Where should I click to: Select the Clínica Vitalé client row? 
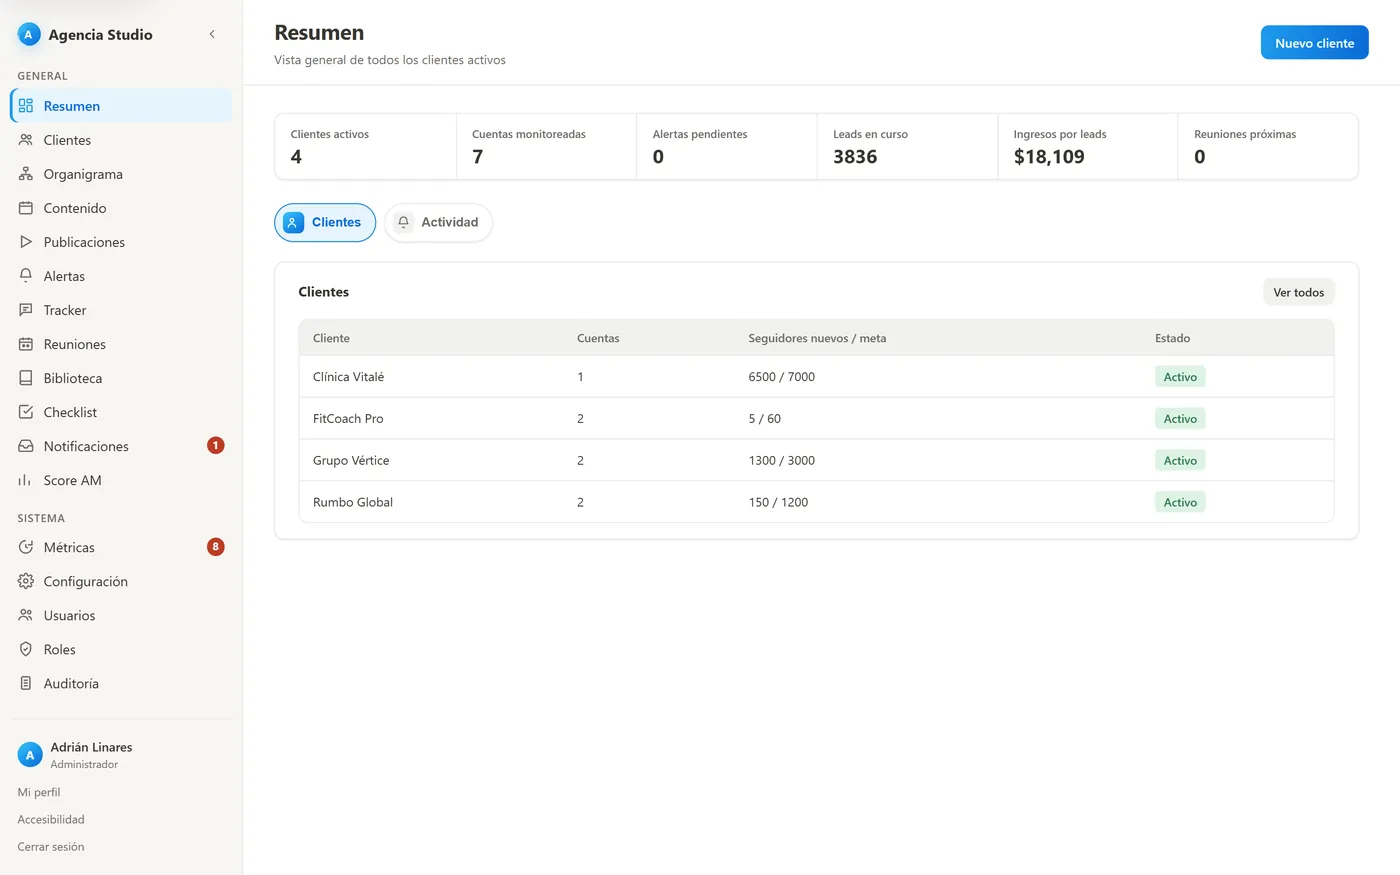pos(816,377)
